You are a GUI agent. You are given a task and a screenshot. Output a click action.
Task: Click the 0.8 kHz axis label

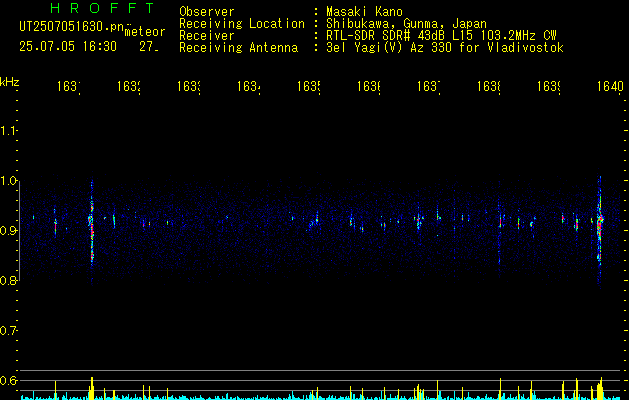8,280
